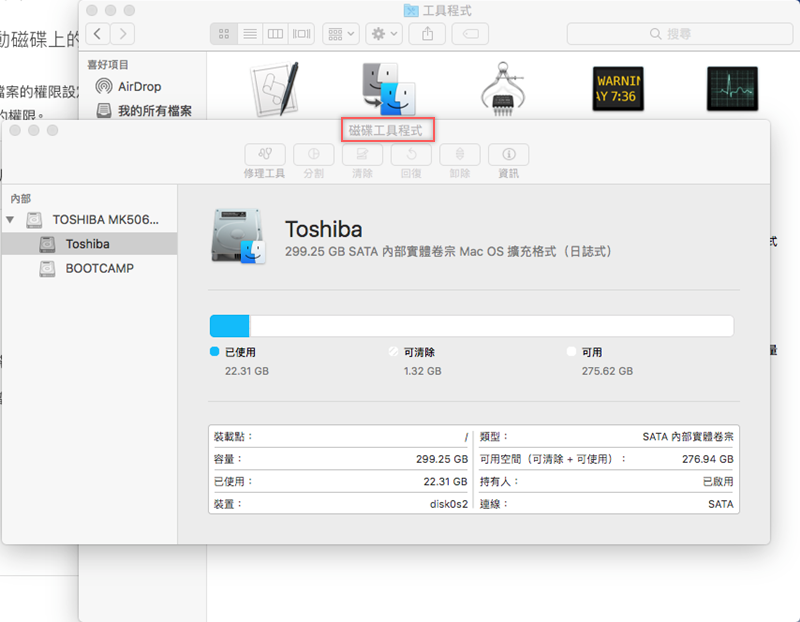Click the Erase (清除) toolbar icon

coord(362,155)
